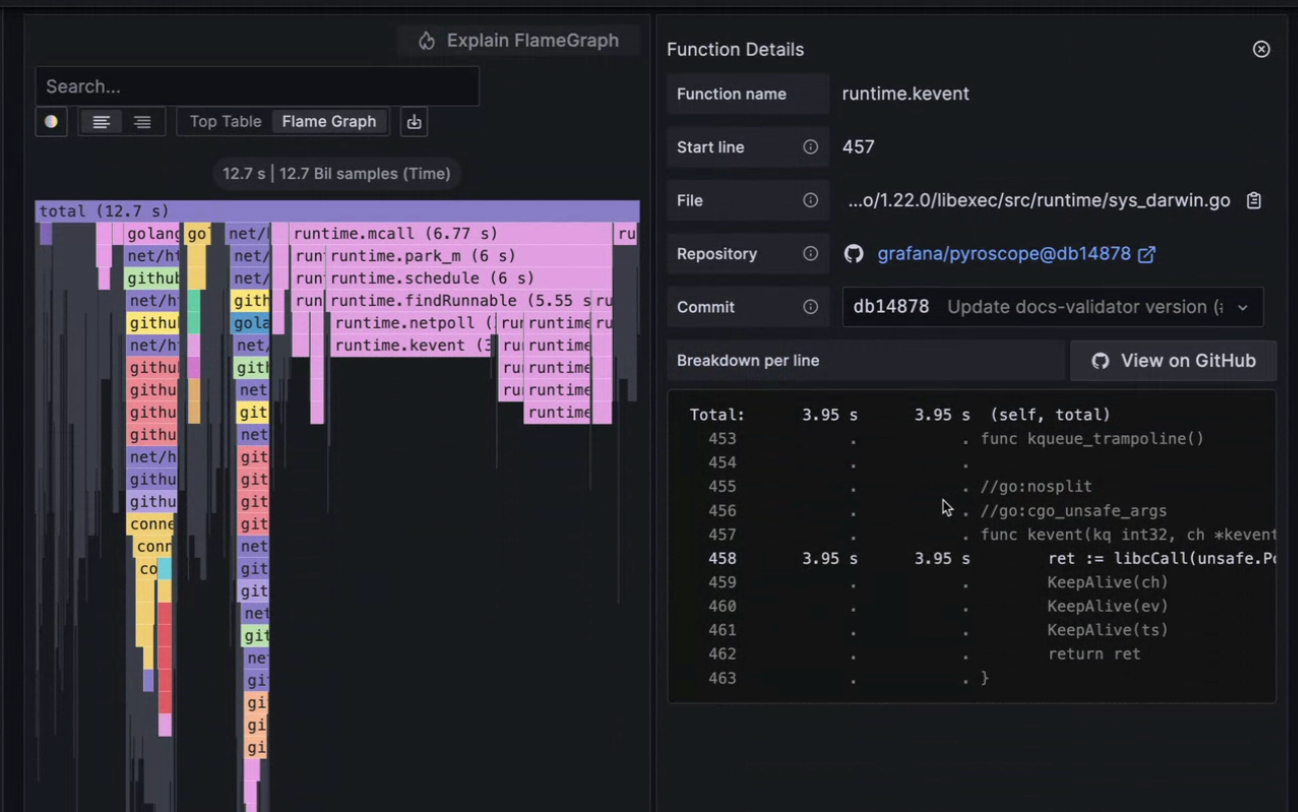The image size is (1298, 812).
Task: Switch to the Flame Graph view
Action: click(x=329, y=122)
